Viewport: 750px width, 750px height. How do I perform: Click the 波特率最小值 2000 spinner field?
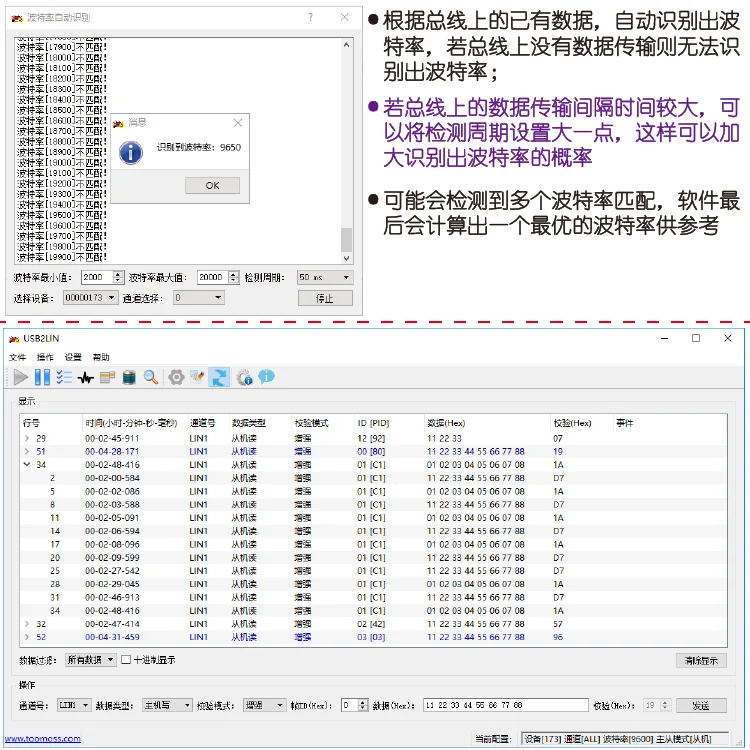click(102, 277)
